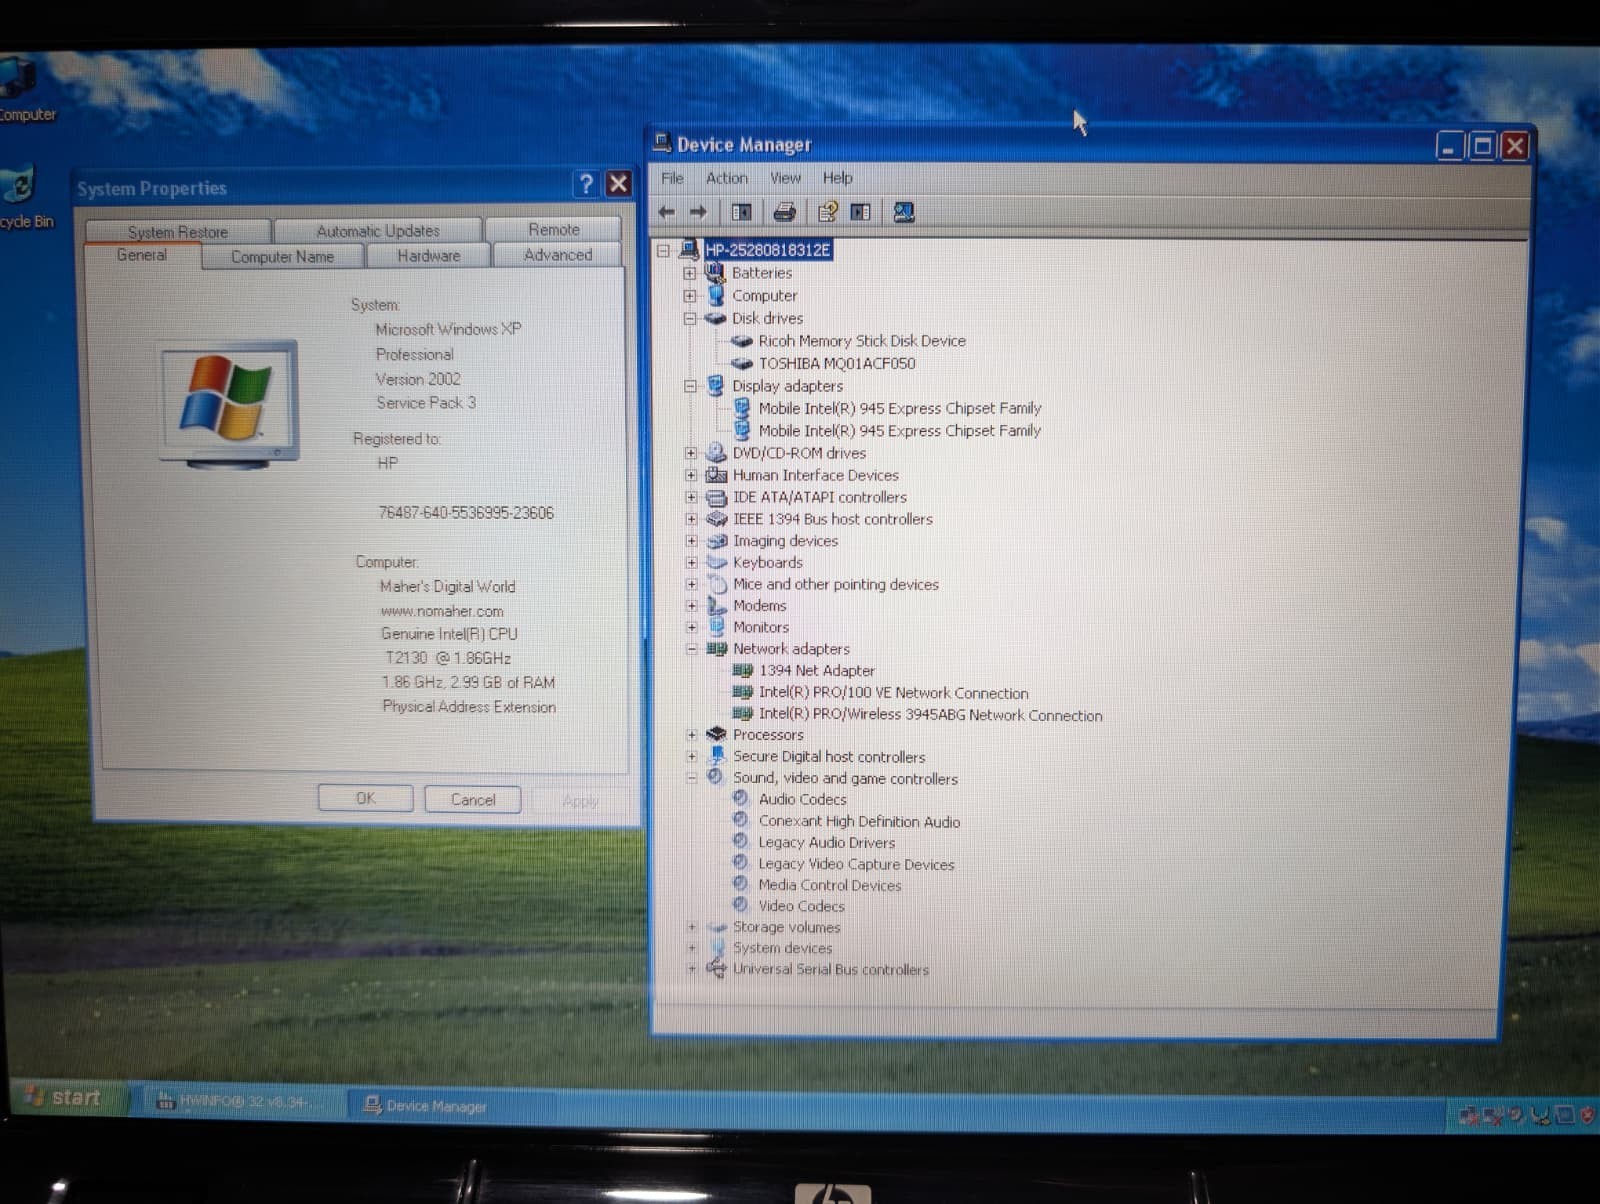Select the Media Control Devices entry
This screenshot has height=1204, width=1600.
coord(829,885)
